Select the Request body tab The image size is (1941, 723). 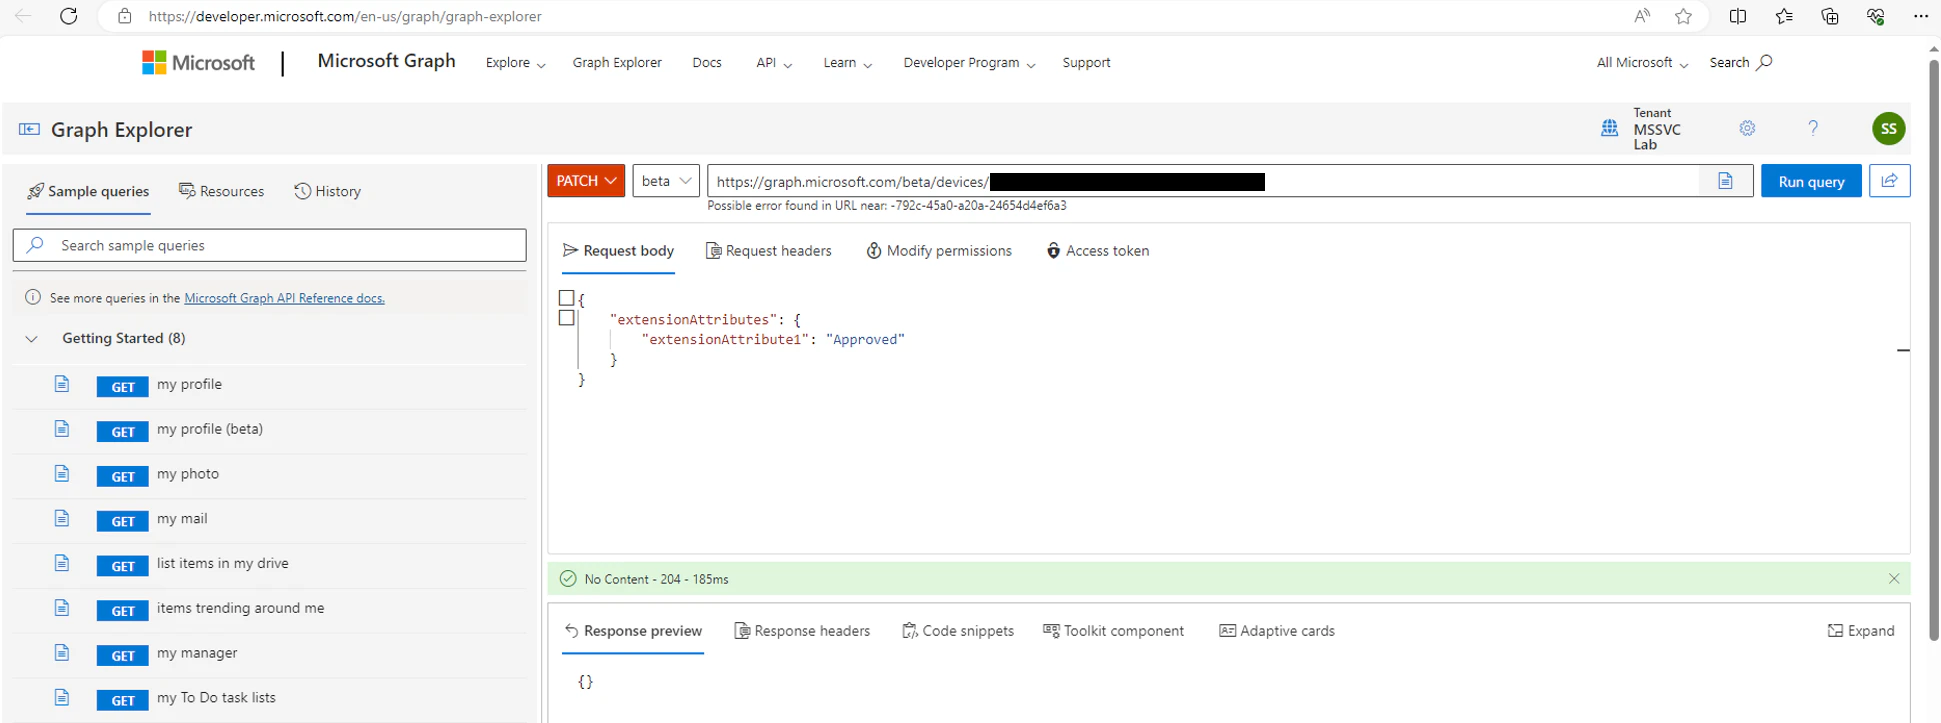pyautogui.click(x=618, y=251)
